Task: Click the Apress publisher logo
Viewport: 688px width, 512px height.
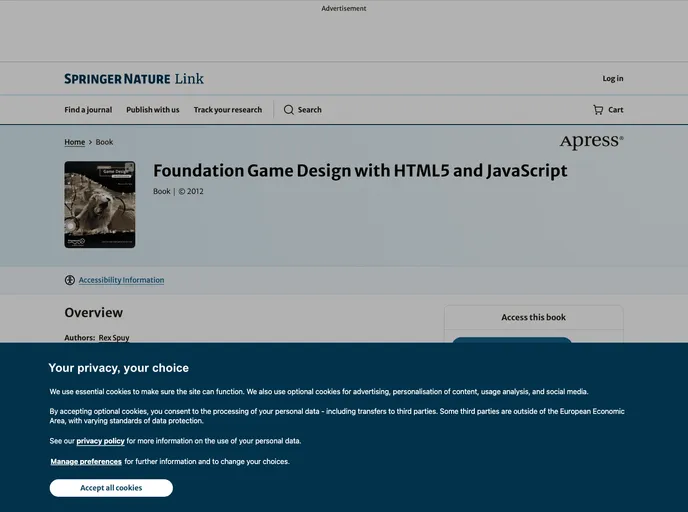Action: tap(591, 141)
